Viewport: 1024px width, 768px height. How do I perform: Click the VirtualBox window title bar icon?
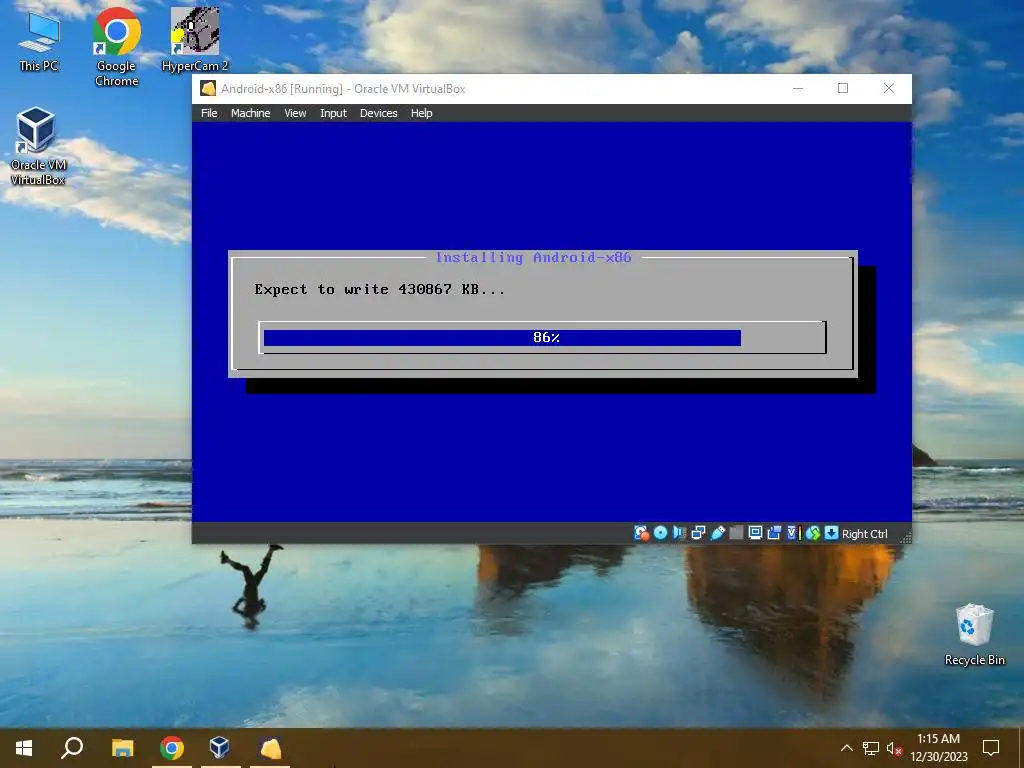[x=208, y=88]
